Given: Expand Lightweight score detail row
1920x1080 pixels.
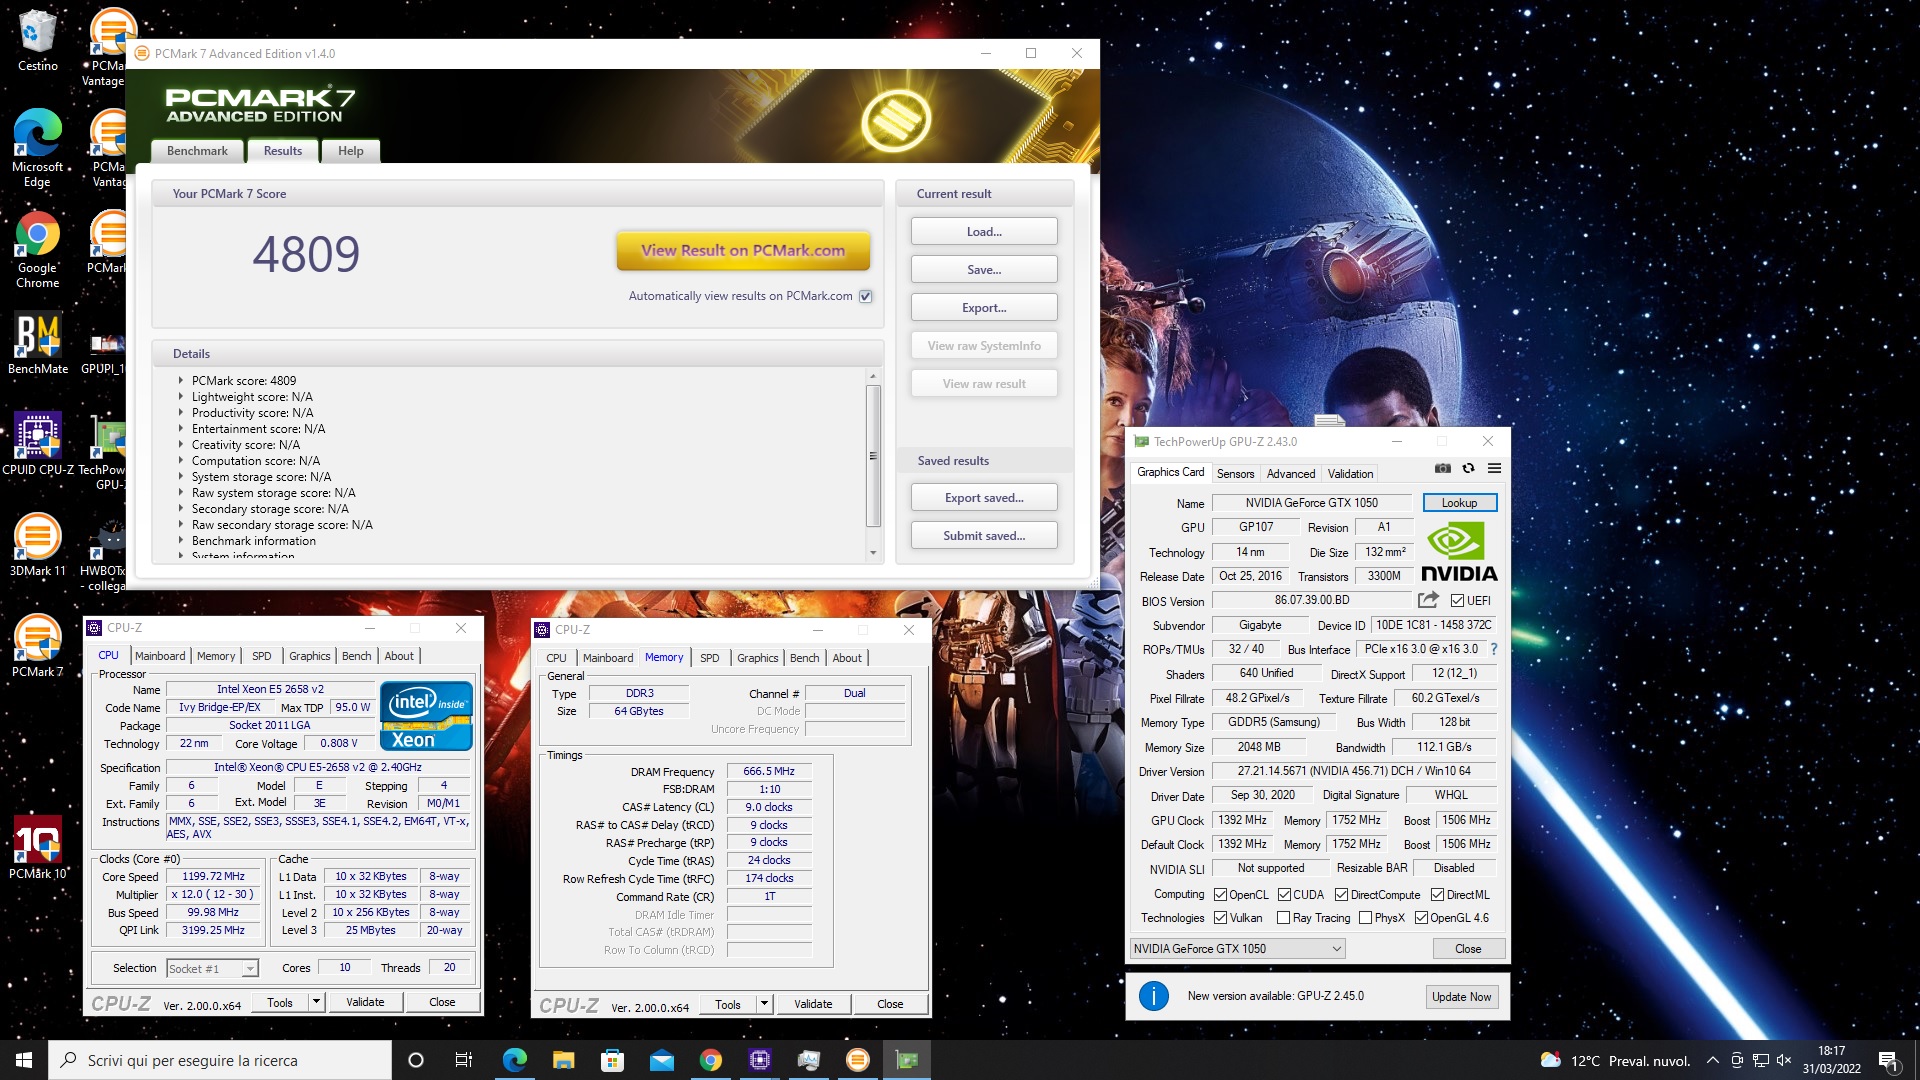Looking at the screenshot, I should pyautogui.click(x=181, y=397).
